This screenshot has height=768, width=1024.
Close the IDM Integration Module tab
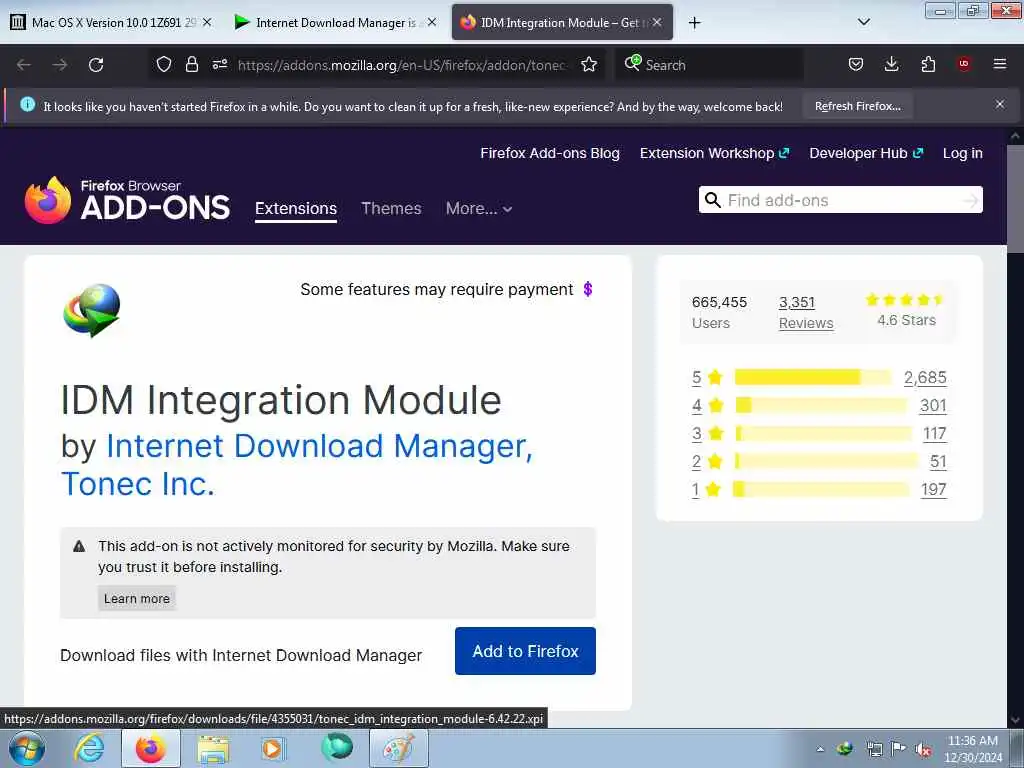click(x=657, y=22)
